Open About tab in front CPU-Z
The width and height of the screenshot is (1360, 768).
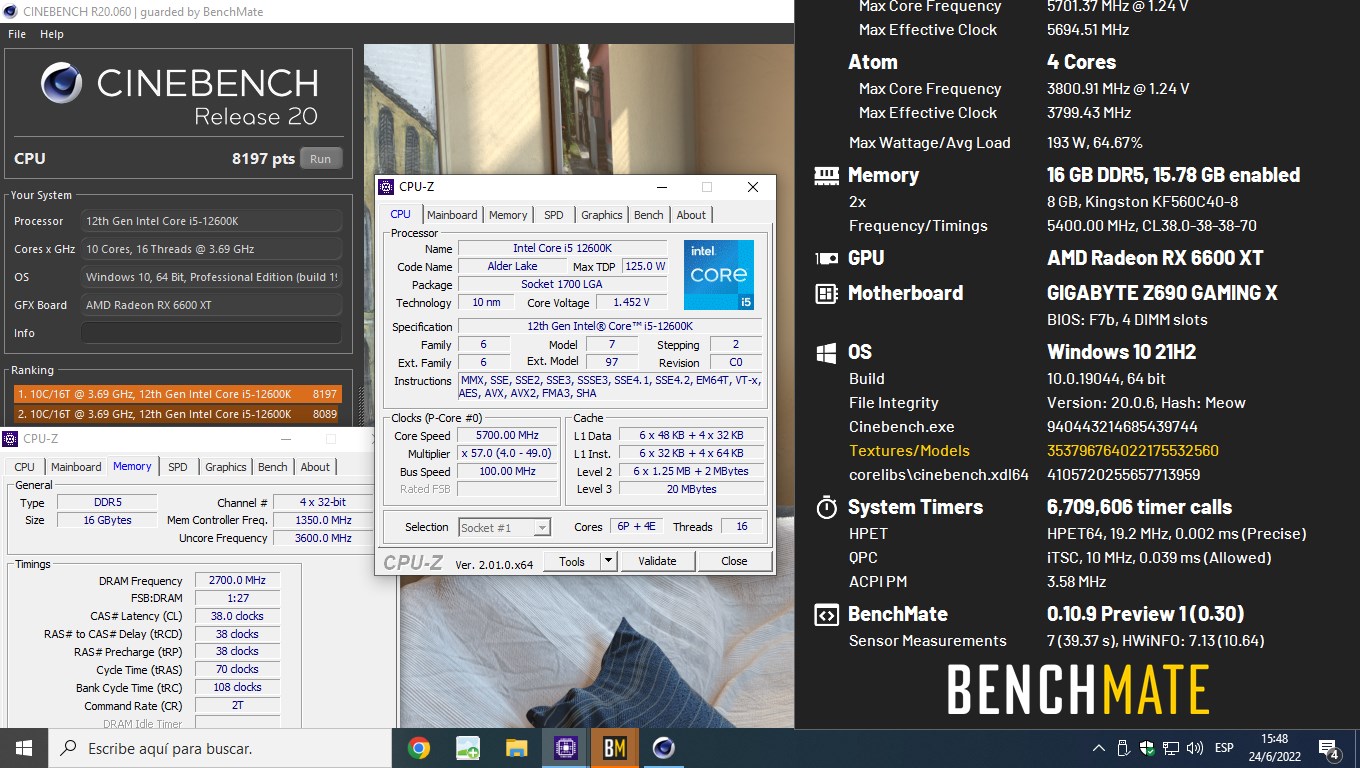pos(691,215)
